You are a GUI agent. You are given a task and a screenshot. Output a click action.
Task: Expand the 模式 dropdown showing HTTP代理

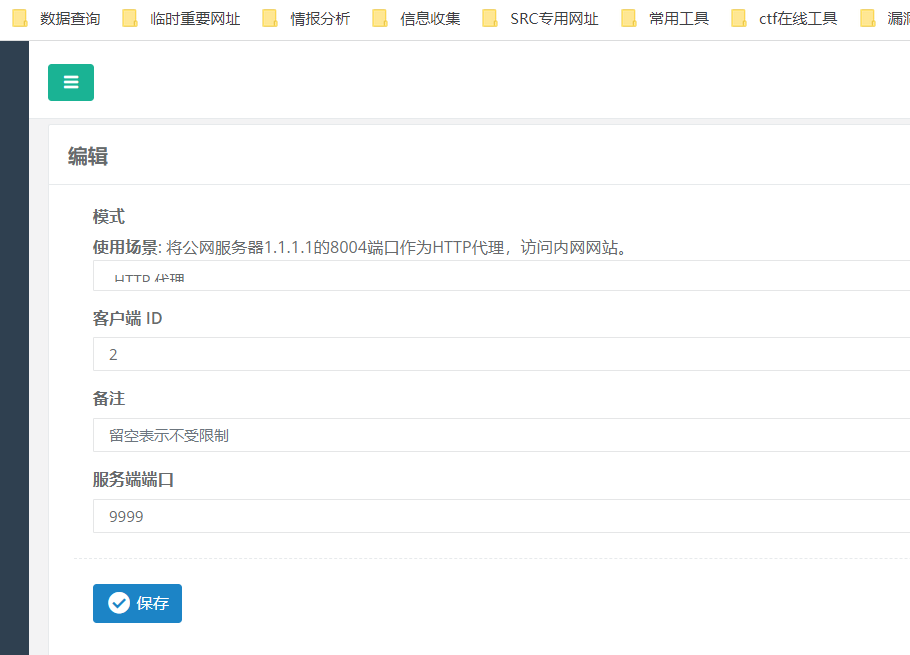coord(500,276)
